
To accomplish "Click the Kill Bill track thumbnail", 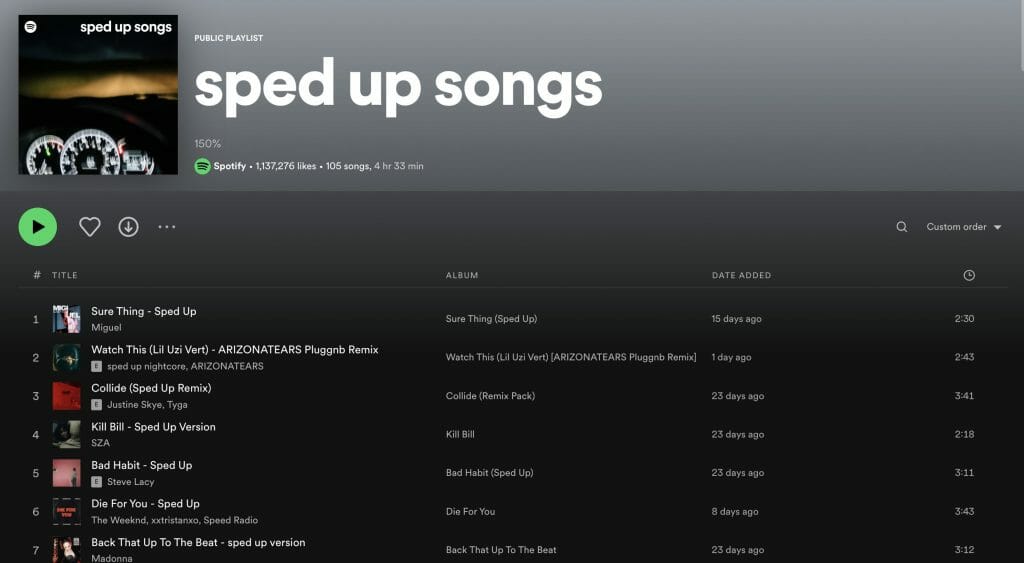I will [67, 434].
